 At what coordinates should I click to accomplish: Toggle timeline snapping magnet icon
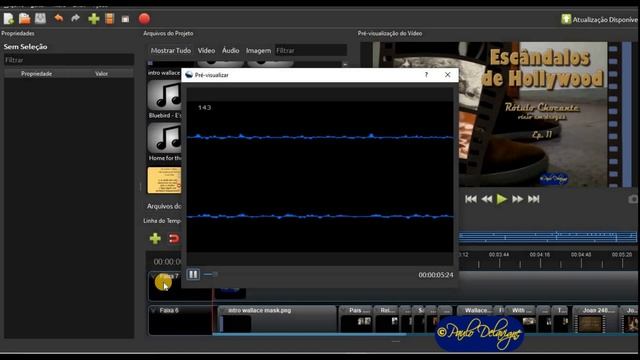(x=174, y=239)
